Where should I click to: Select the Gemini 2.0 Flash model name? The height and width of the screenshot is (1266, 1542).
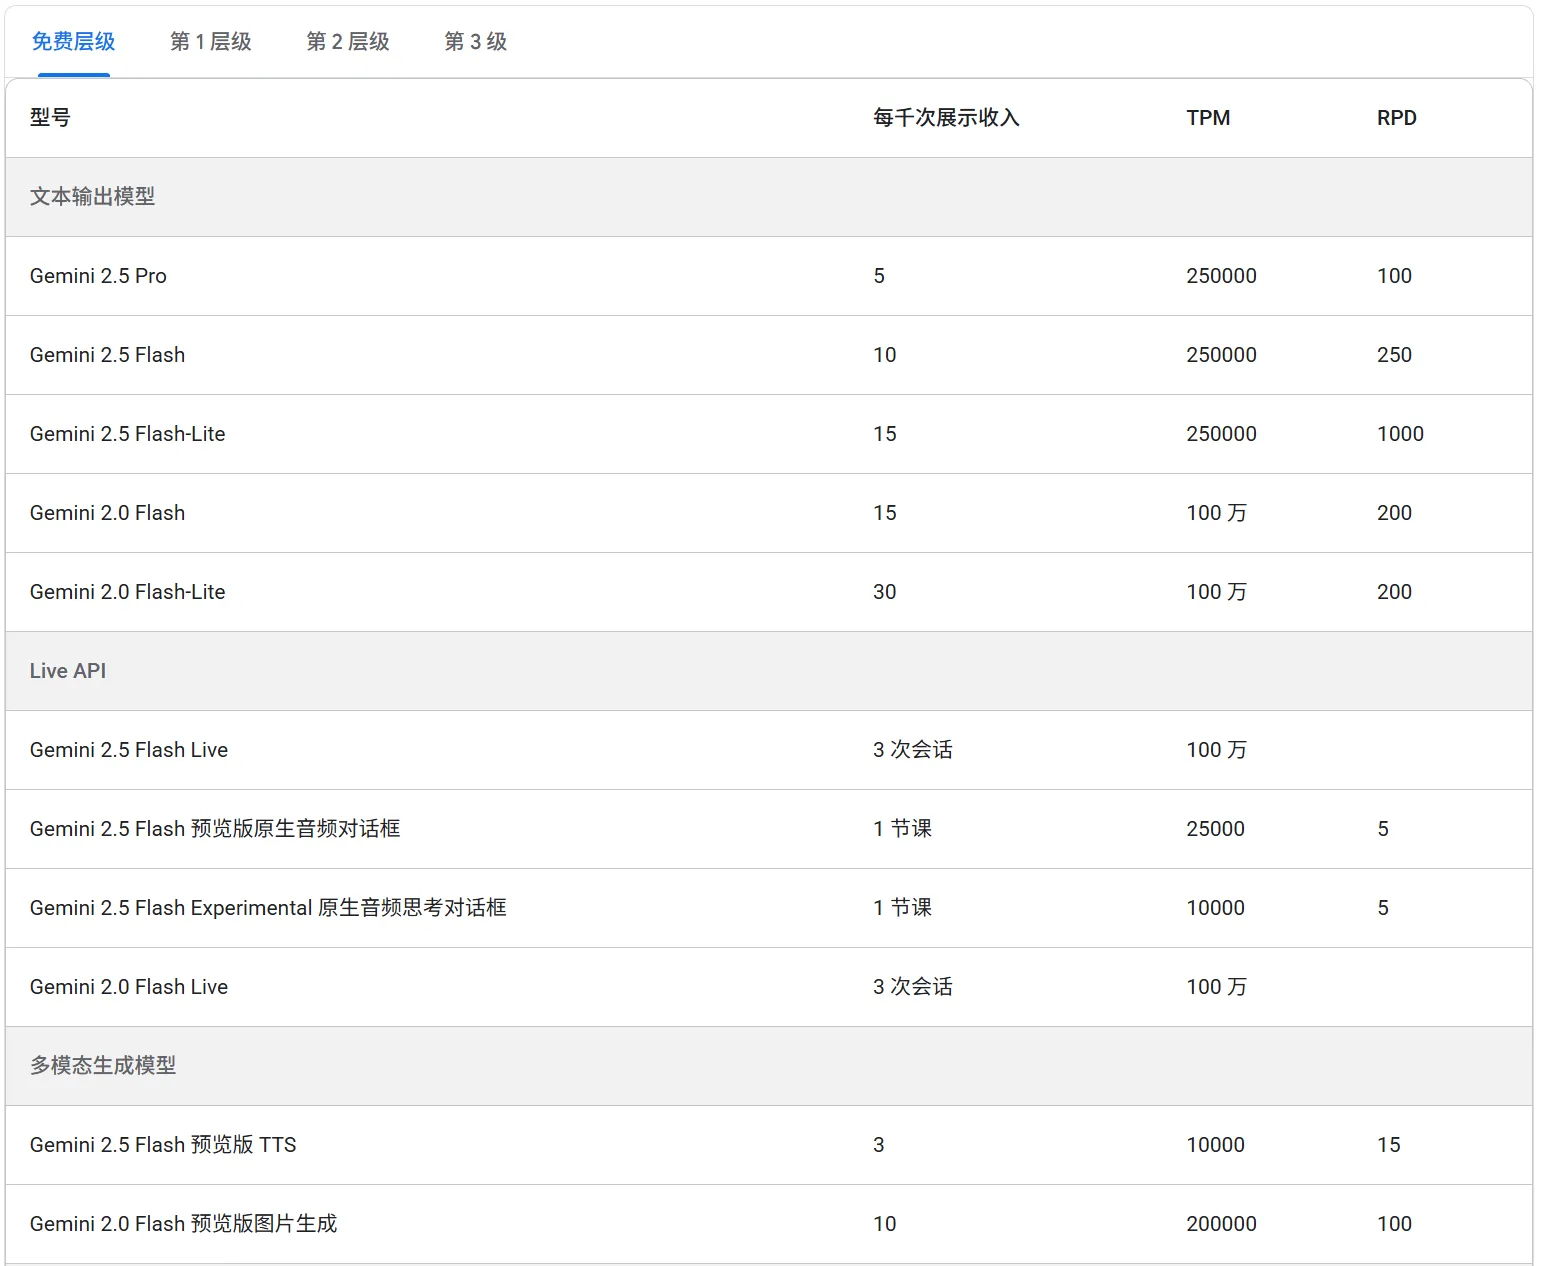107,513
